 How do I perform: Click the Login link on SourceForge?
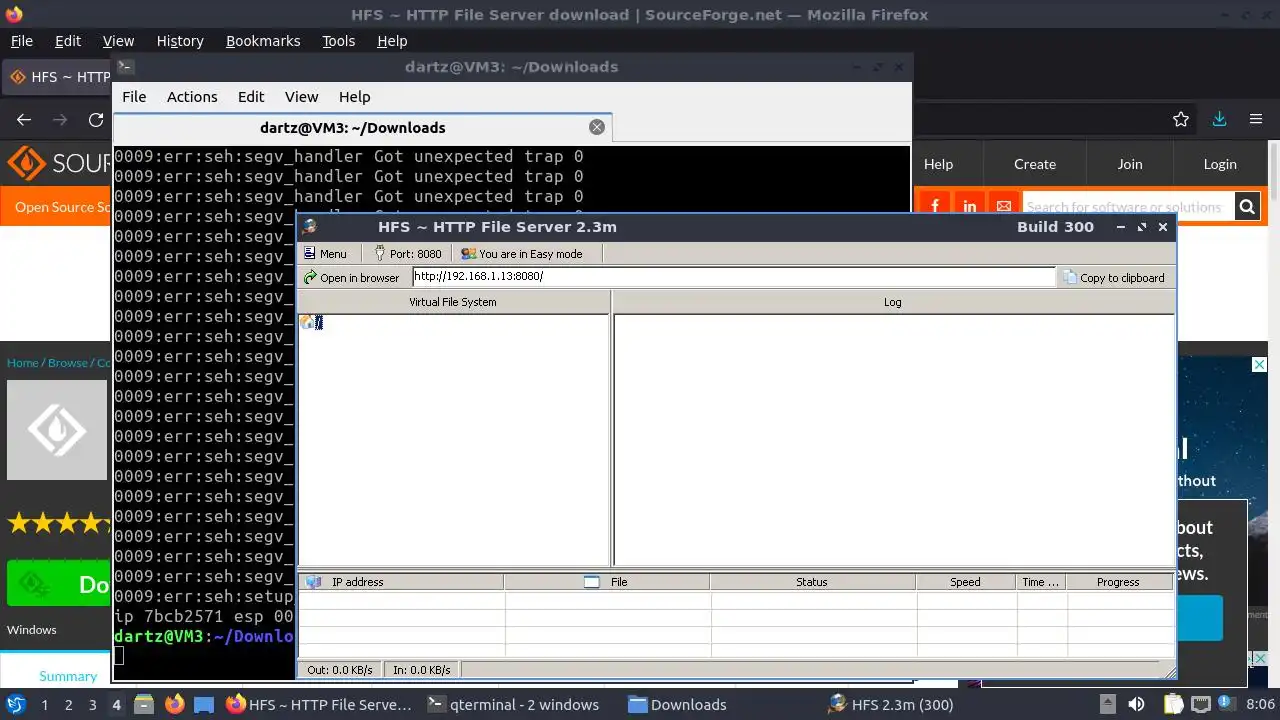1220,164
